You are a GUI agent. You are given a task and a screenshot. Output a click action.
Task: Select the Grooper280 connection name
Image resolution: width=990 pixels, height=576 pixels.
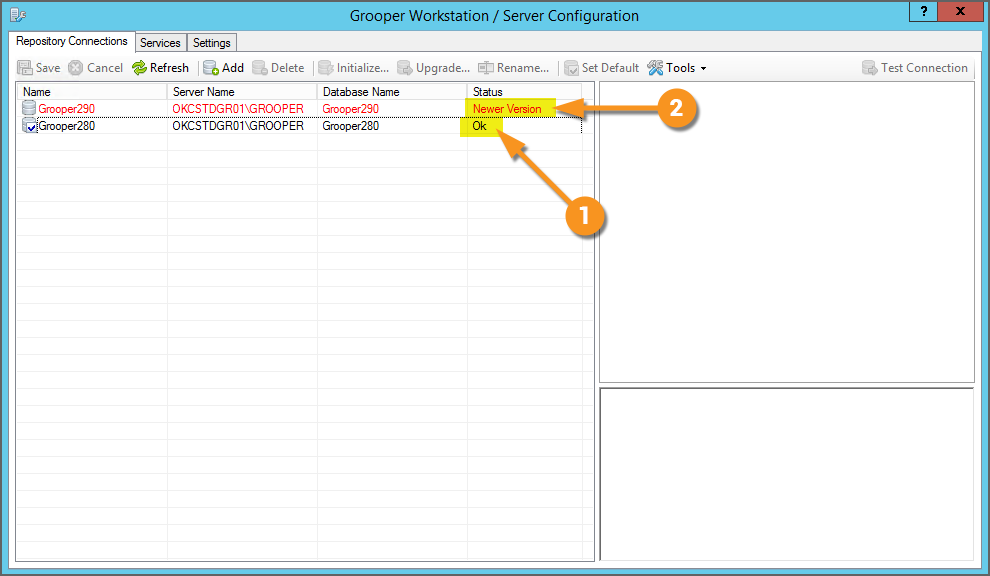[66, 126]
